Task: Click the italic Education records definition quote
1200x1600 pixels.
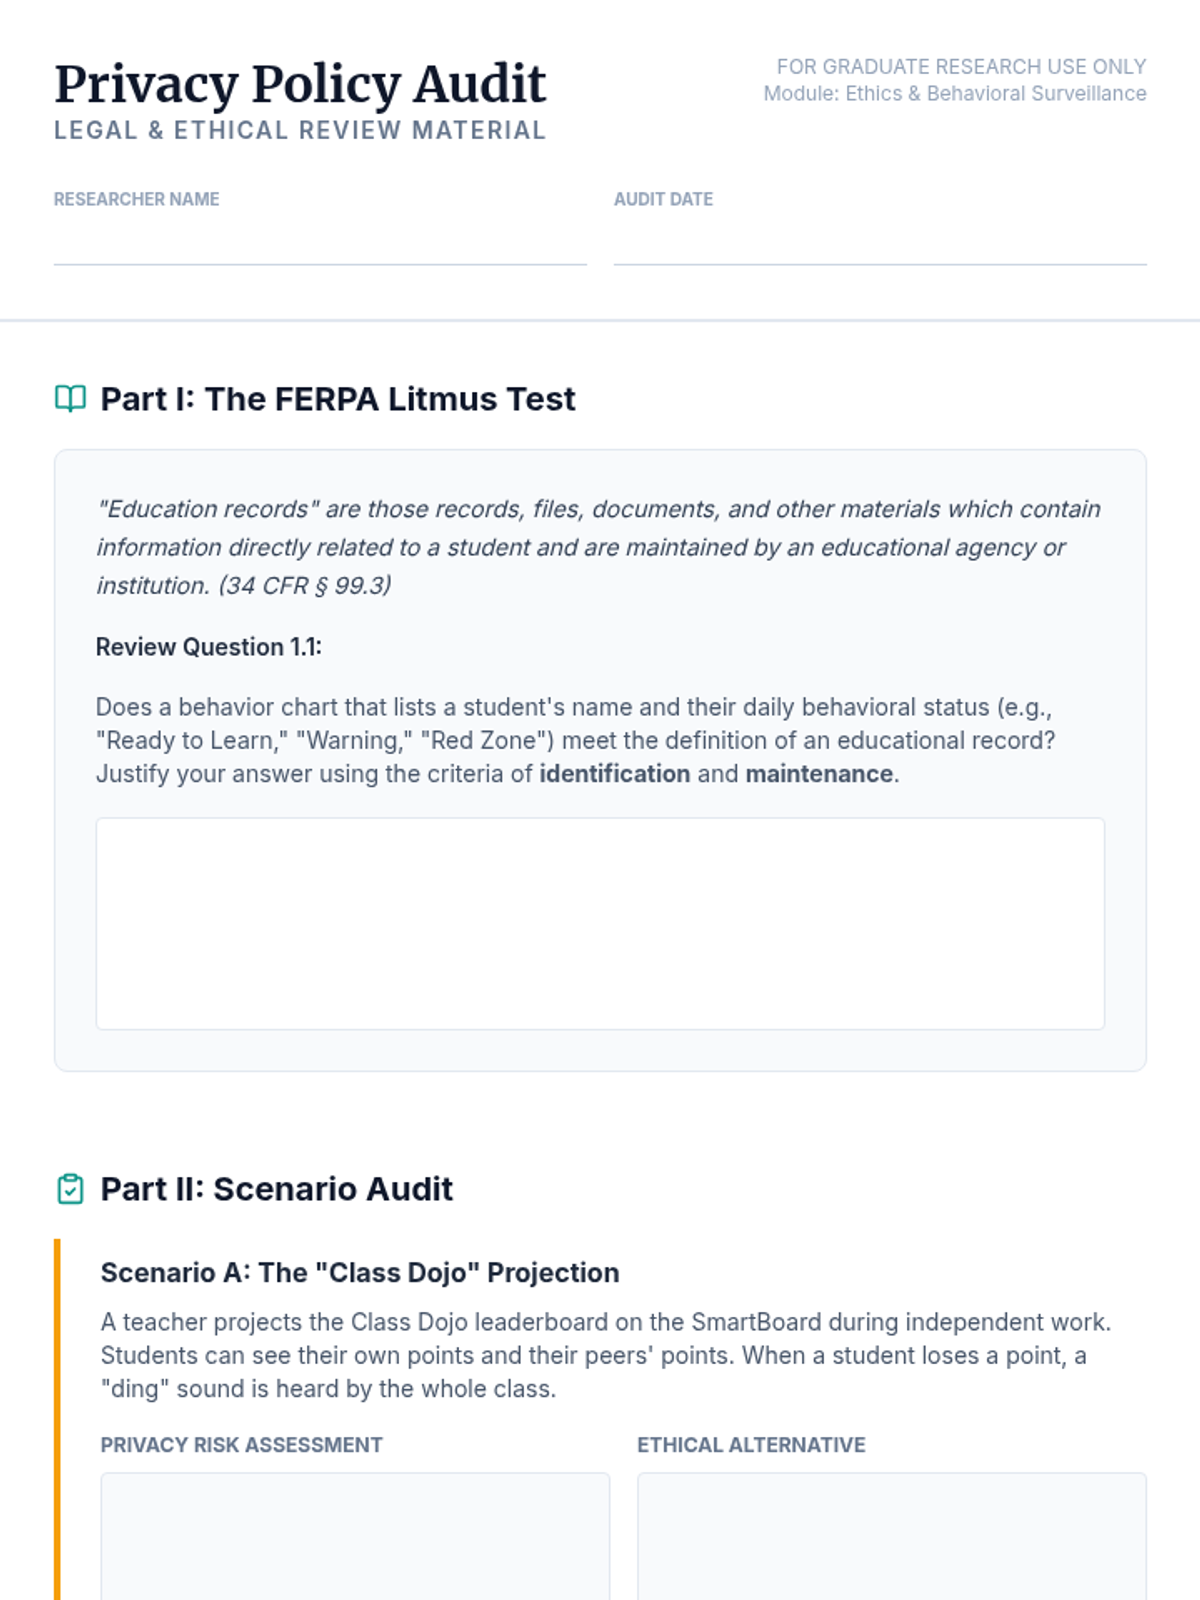Action: pyautogui.click(x=598, y=547)
